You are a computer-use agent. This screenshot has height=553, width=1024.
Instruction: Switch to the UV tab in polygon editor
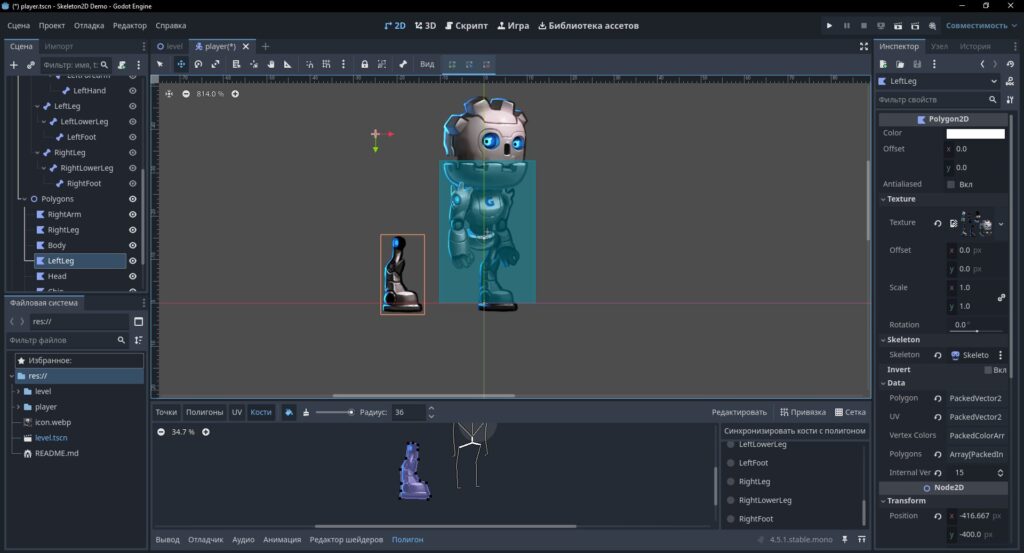pyautogui.click(x=237, y=412)
